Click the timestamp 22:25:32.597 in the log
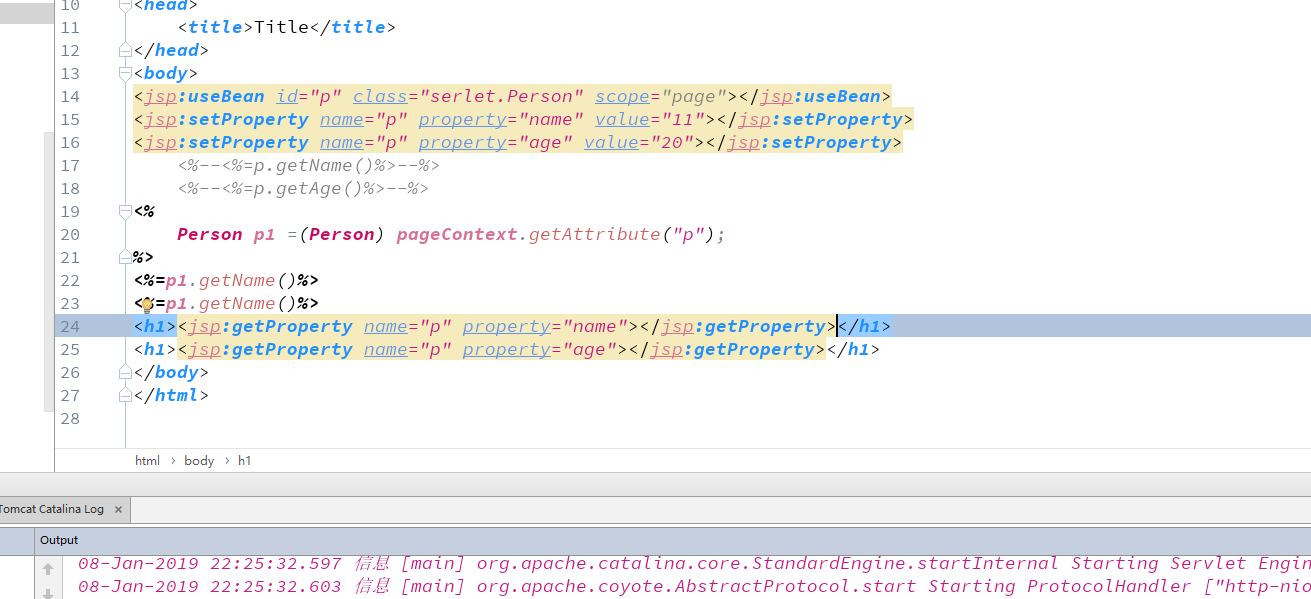 pos(276,563)
